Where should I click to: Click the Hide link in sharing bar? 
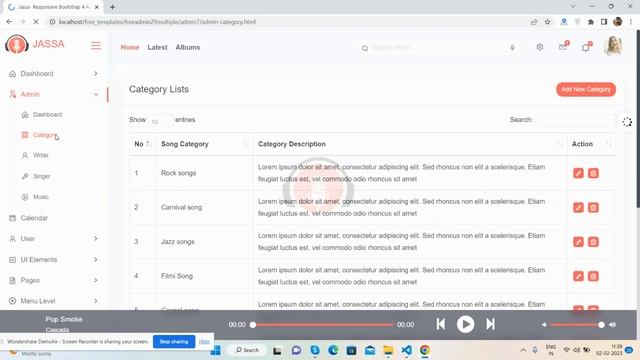[204, 342]
